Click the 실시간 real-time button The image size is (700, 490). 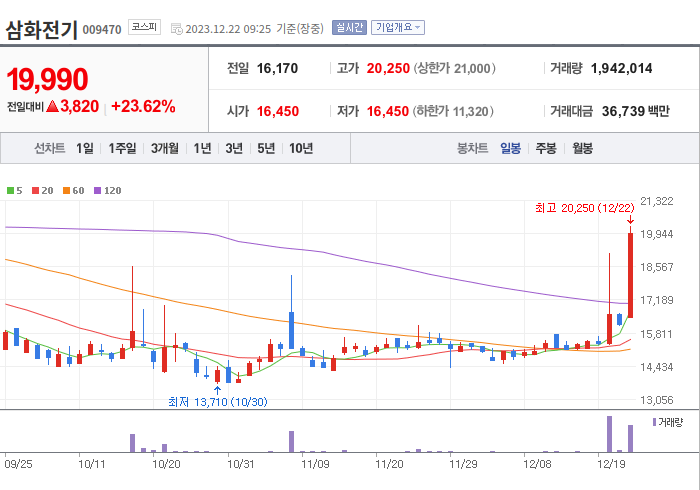click(349, 28)
